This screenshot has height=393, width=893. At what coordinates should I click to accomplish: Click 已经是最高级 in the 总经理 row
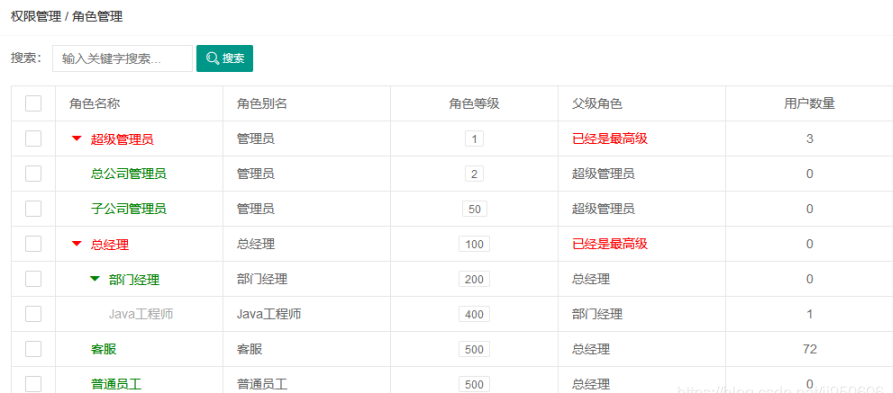pos(610,244)
